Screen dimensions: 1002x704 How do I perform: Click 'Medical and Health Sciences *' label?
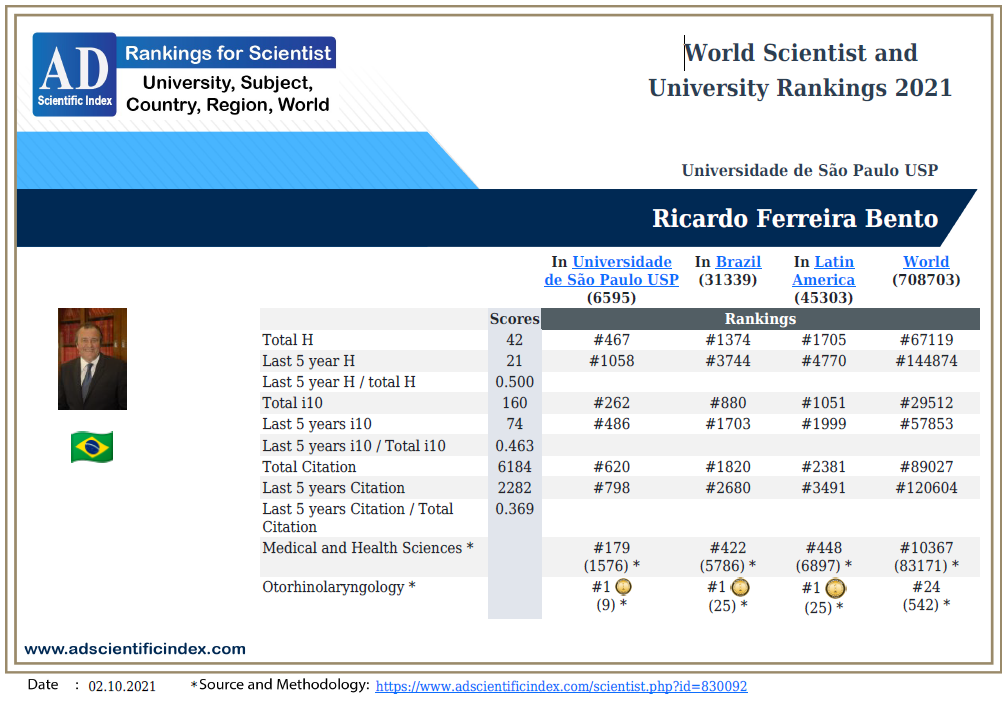click(x=367, y=548)
